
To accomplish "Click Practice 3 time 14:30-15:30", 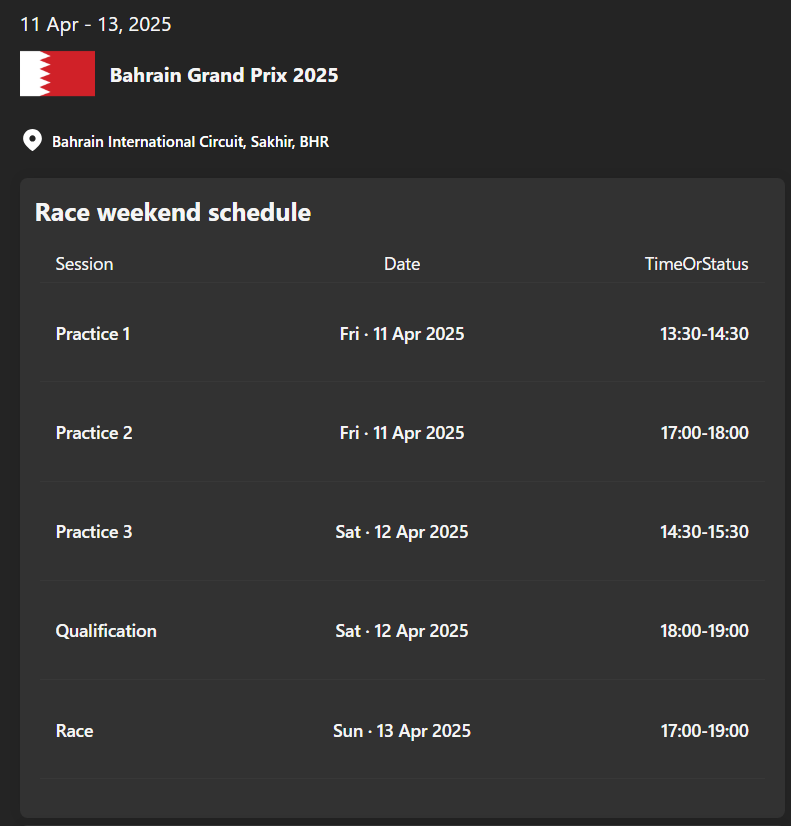I will point(705,532).
